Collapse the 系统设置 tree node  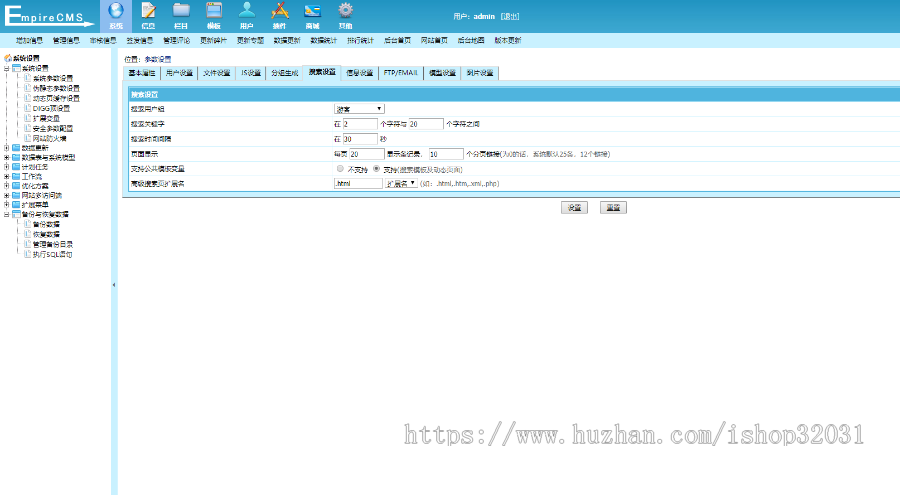(x=6, y=68)
